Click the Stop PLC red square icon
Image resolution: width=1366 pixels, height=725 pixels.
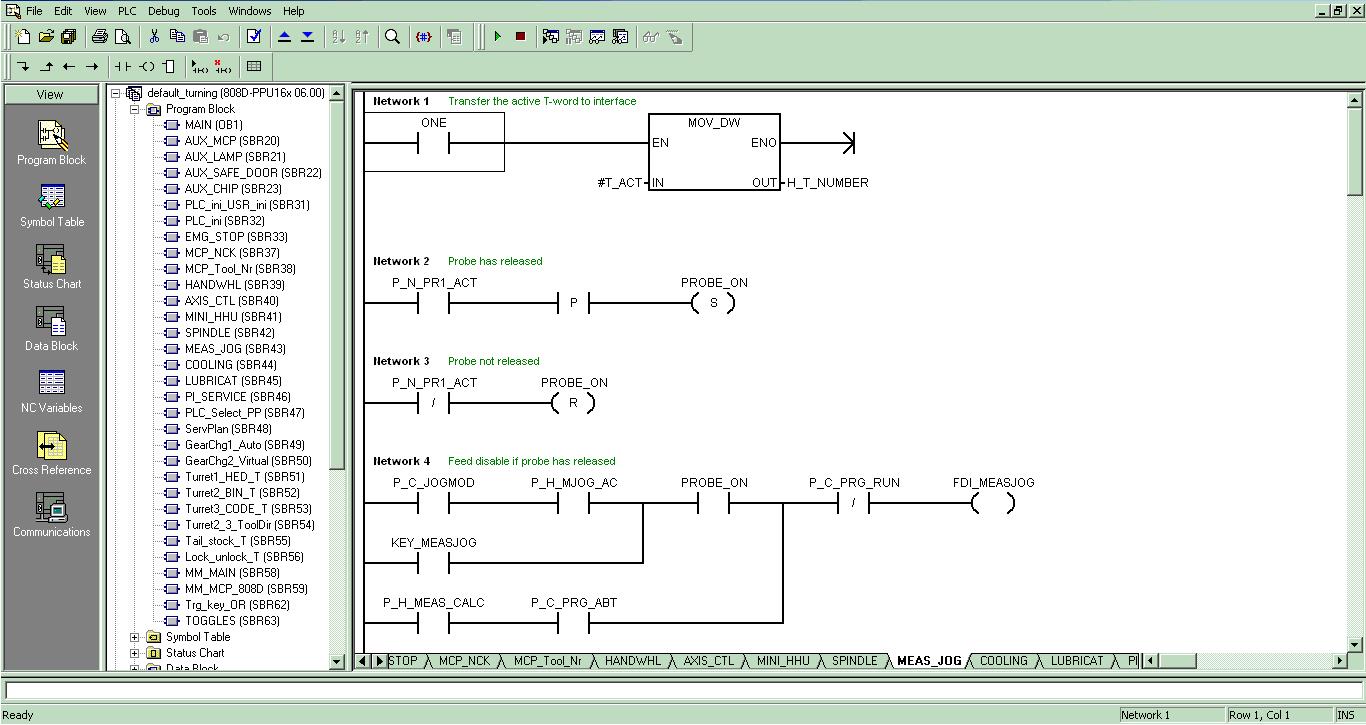520,37
